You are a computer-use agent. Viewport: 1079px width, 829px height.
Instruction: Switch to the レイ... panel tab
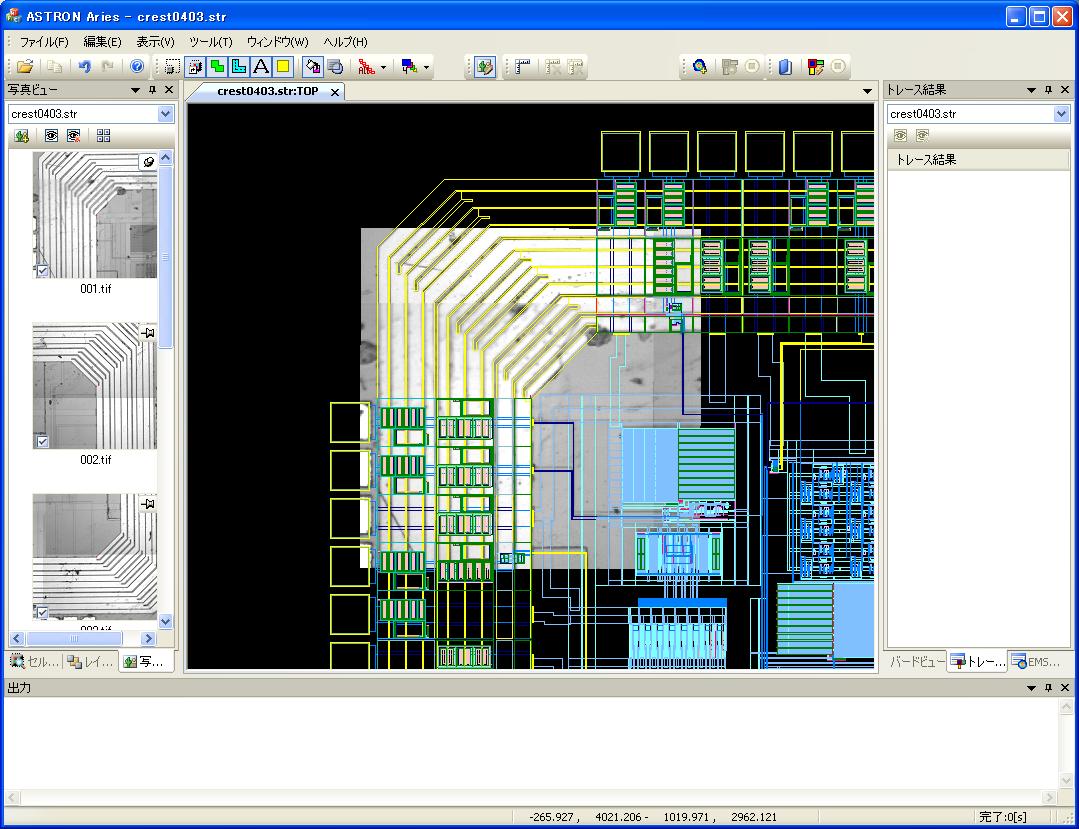(x=90, y=662)
